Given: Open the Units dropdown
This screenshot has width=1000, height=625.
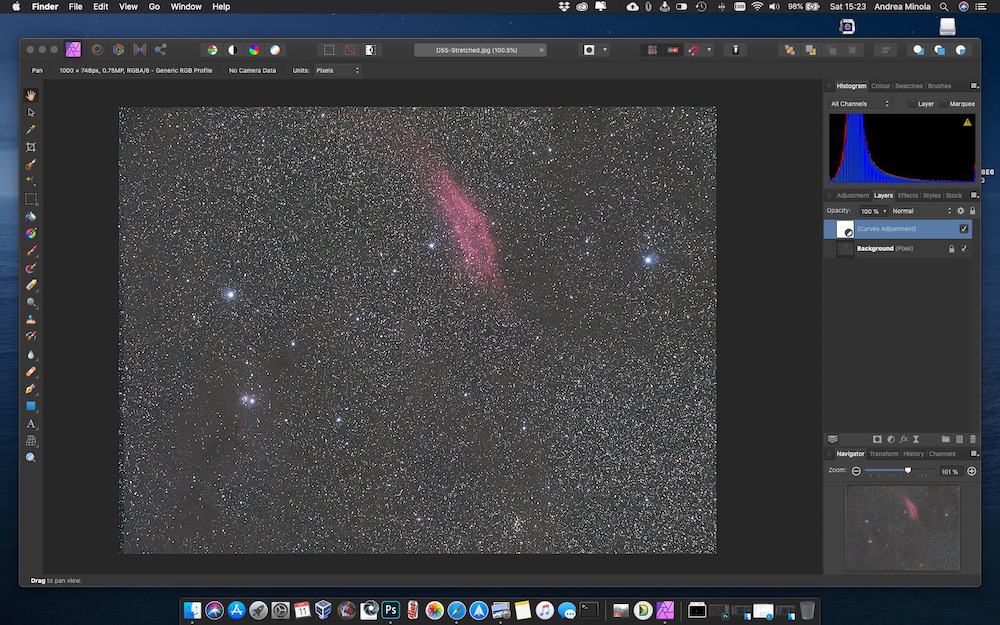Looking at the screenshot, I should coord(338,70).
